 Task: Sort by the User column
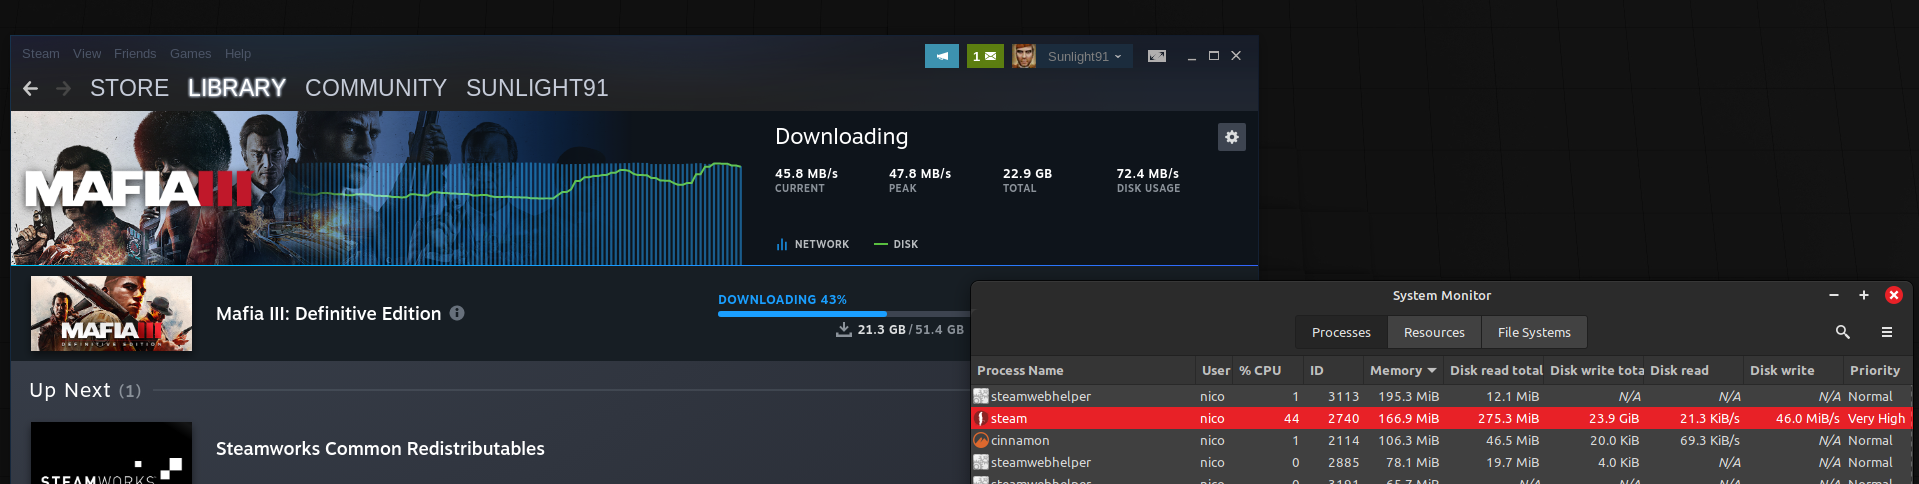[1215, 371]
